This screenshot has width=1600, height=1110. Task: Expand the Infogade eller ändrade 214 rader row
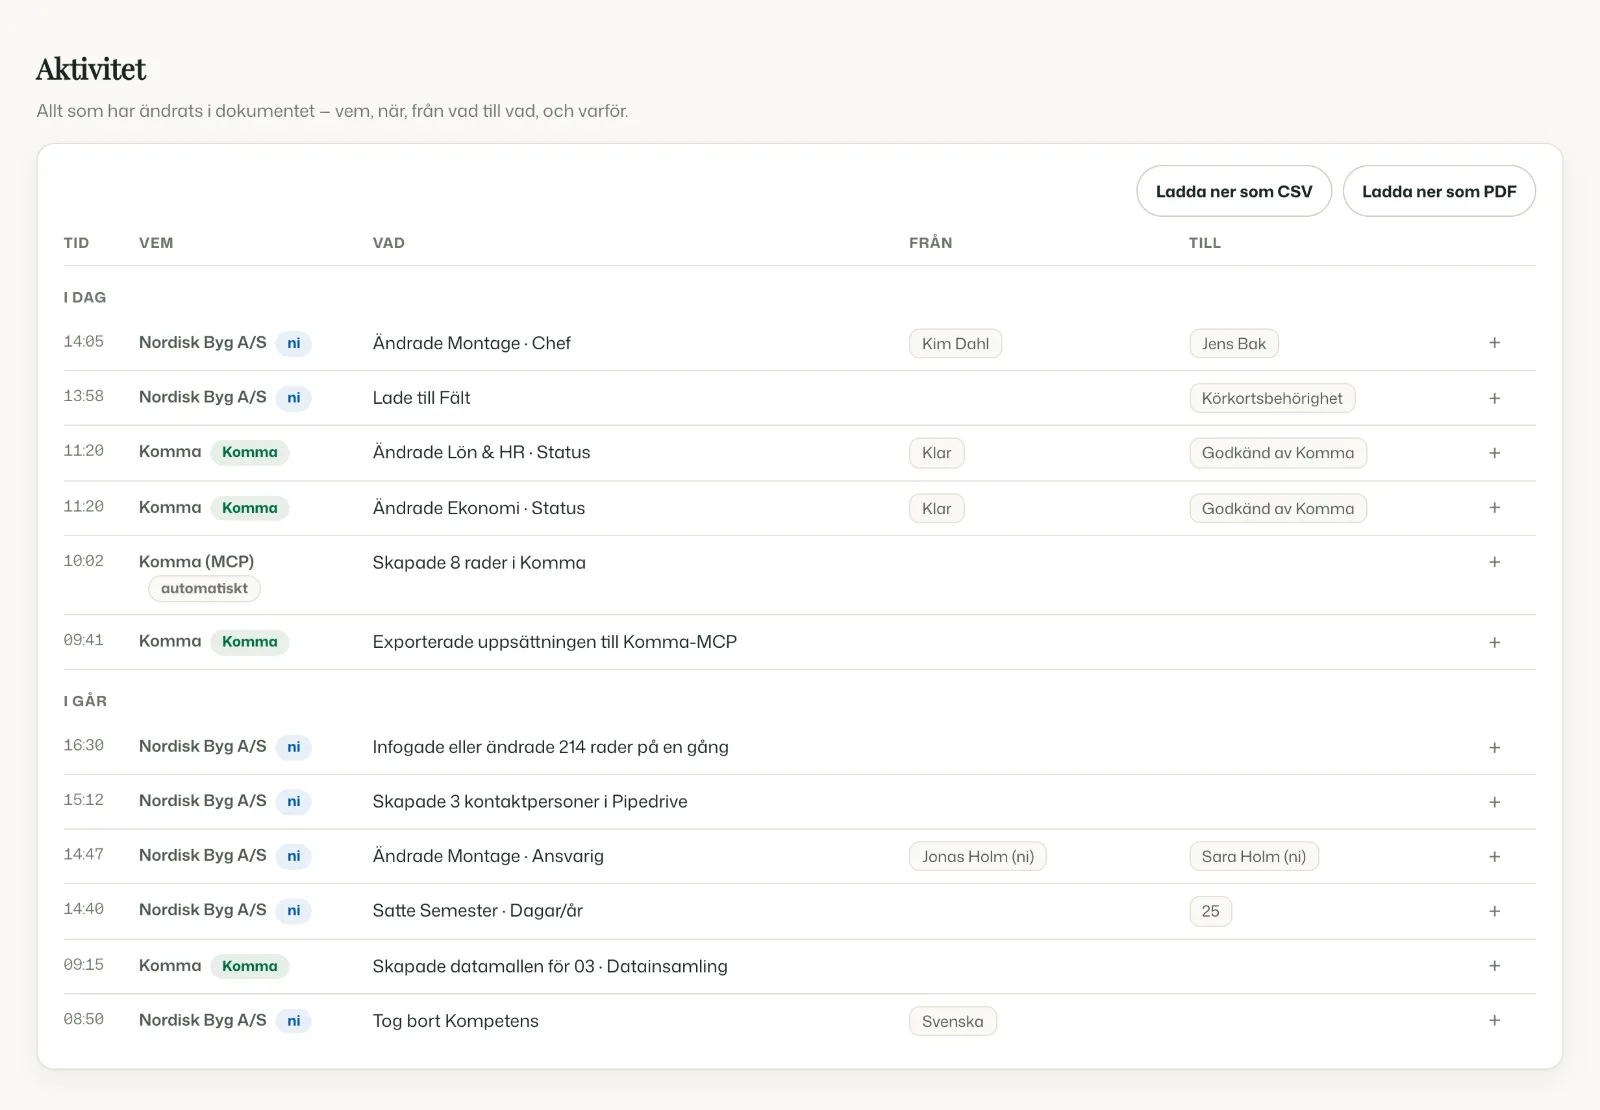(1494, 747)
